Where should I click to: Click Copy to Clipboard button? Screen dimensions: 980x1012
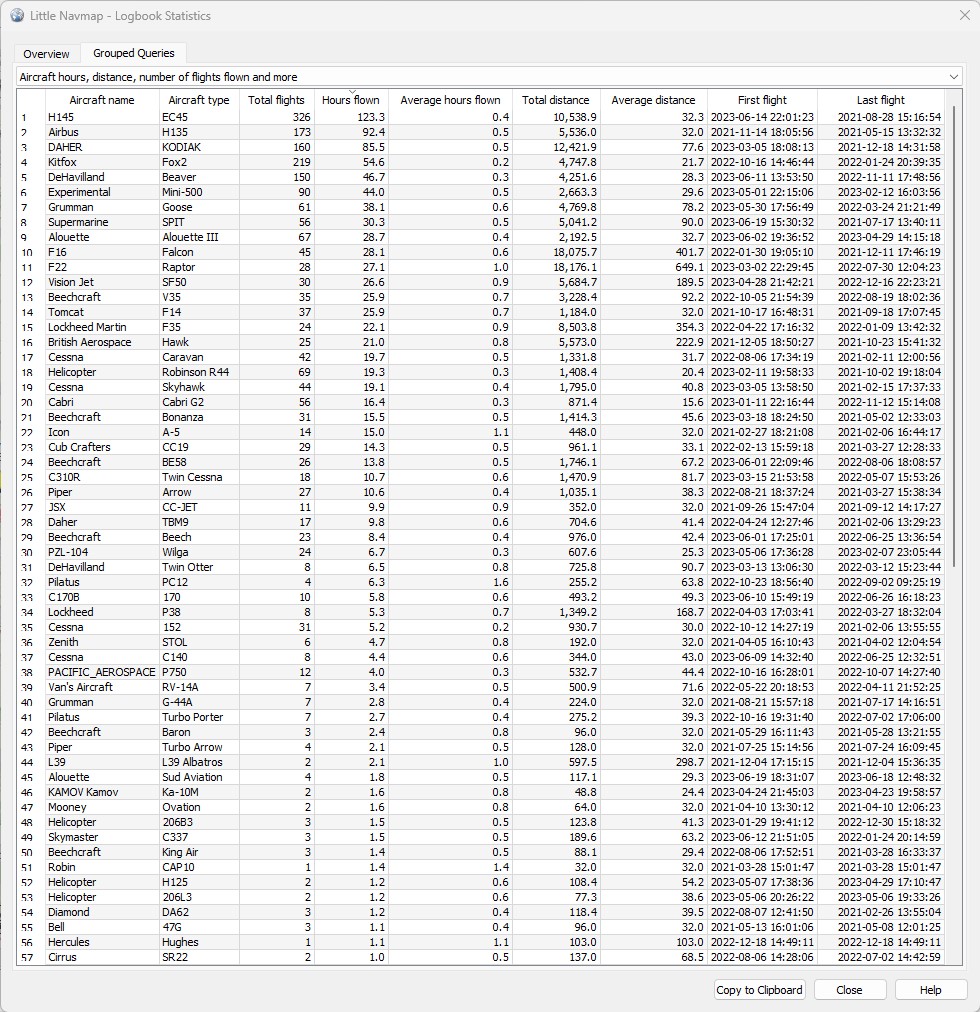point(759,990)
